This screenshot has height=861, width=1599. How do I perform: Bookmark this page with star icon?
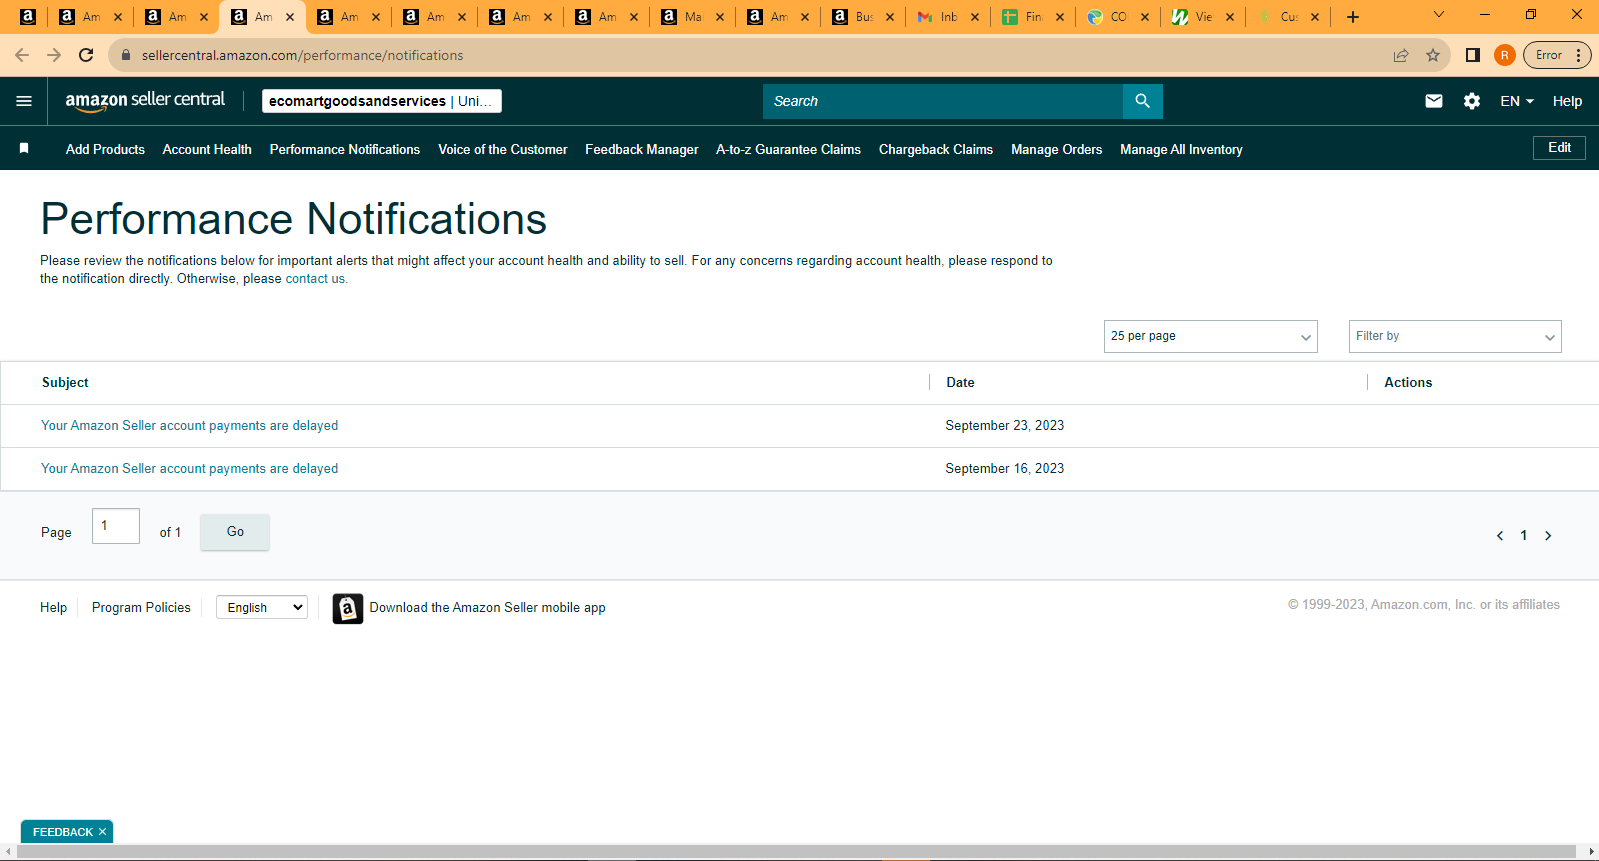pos(1433,55)
